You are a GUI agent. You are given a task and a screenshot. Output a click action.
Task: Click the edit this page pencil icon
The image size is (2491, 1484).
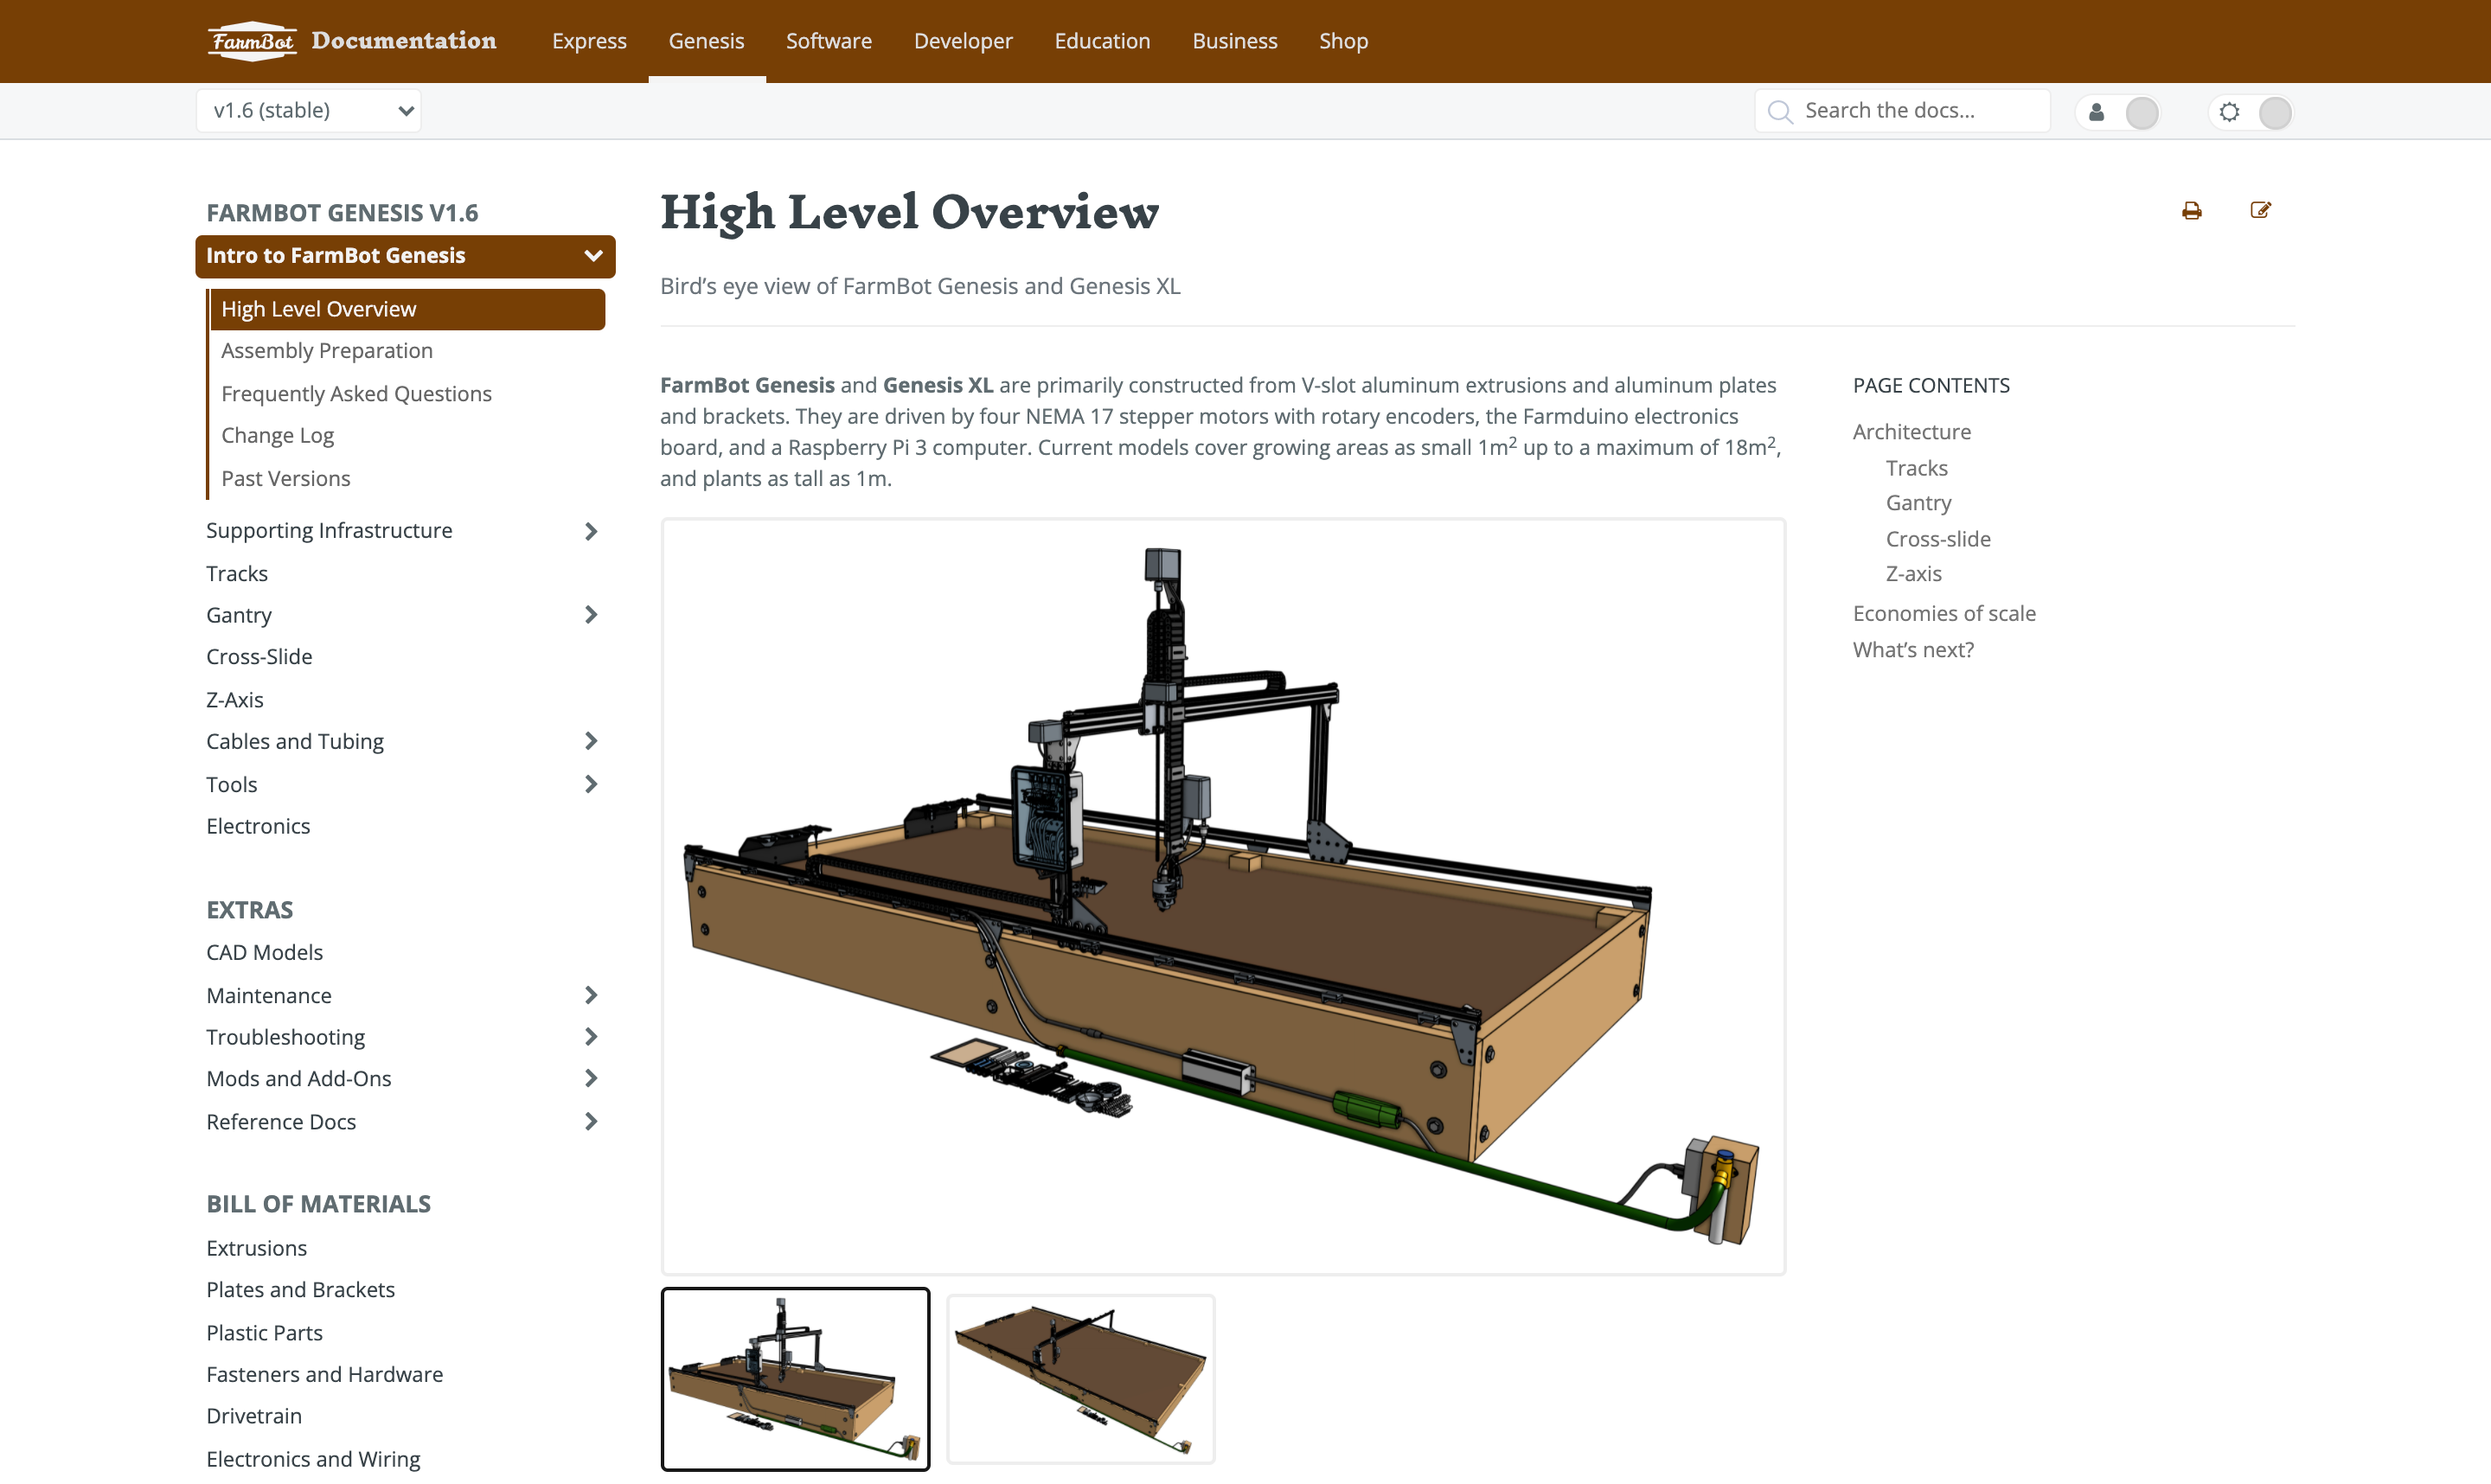(x=2262, y=210)
